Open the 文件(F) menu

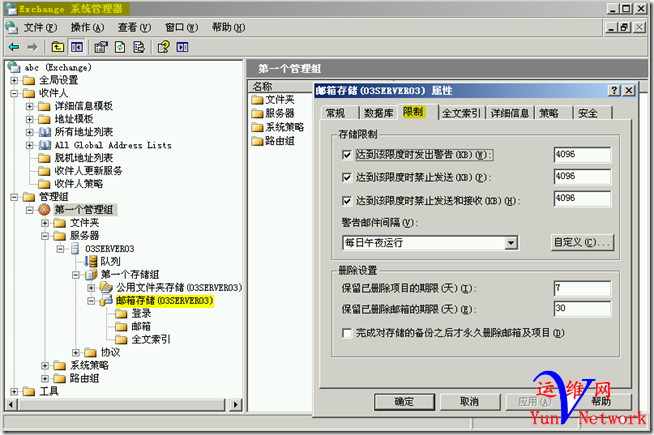pos(40,28)
